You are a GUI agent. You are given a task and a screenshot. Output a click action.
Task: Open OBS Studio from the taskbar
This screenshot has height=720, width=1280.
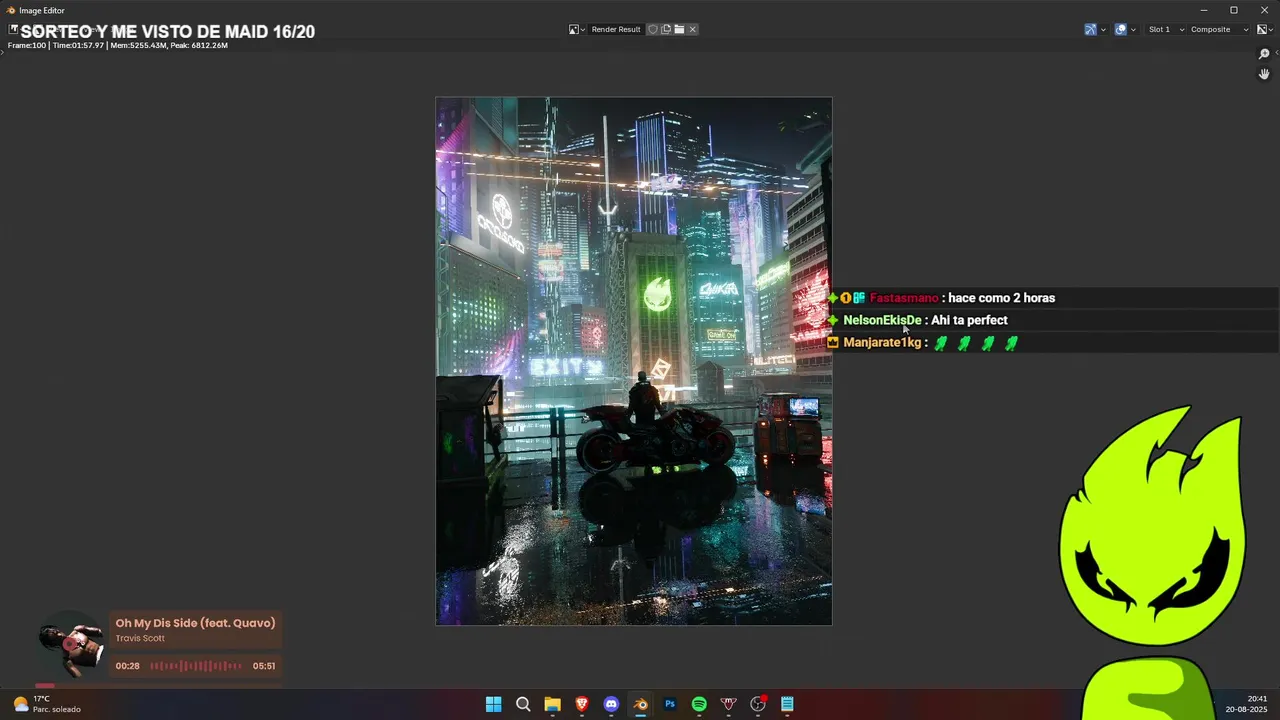[758, 704]
